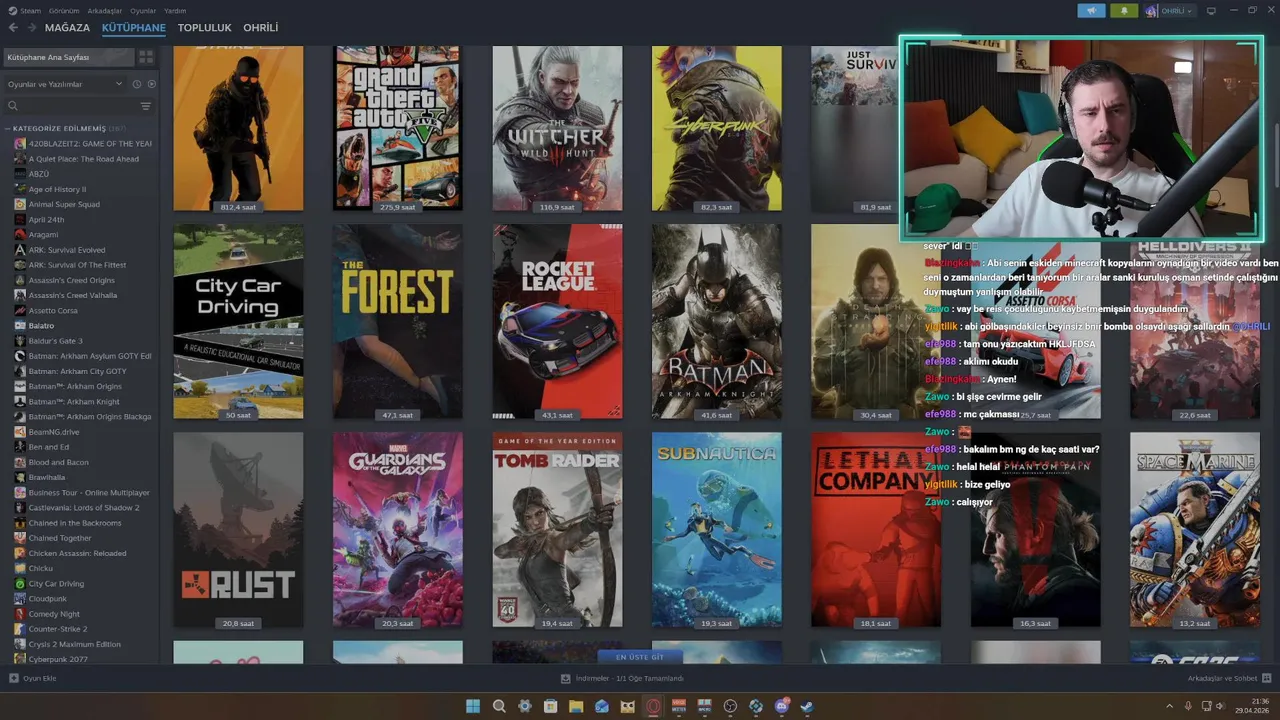Select BeamNG.drive in game list
1280x720 pixels.
tap(54, 432)
